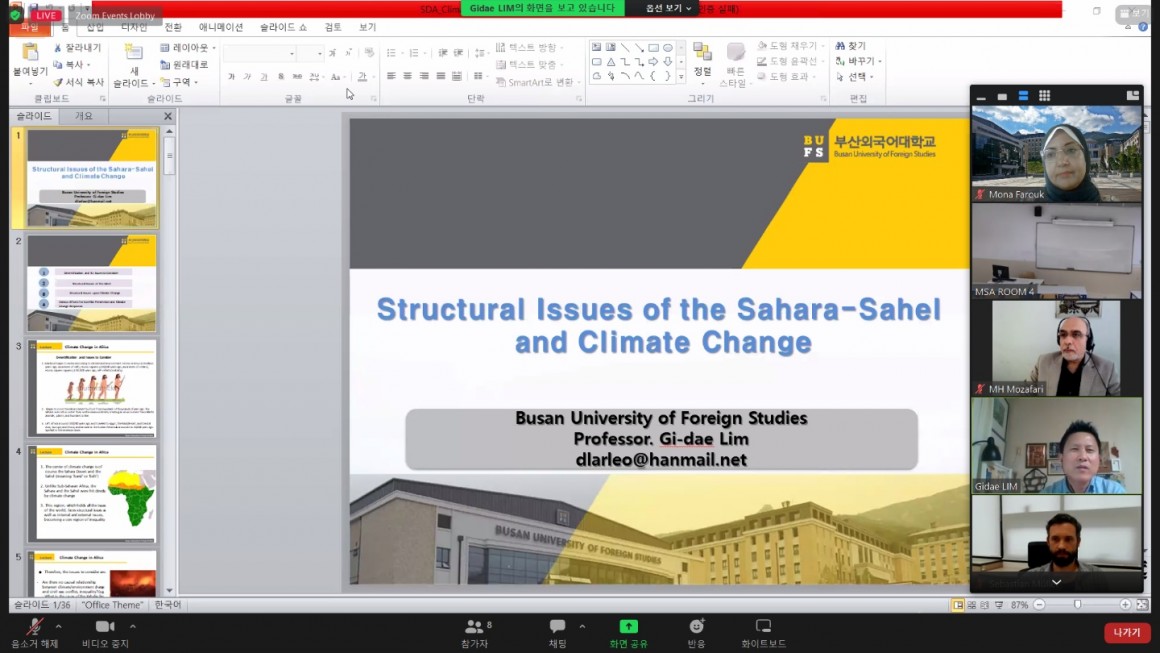Select slide 4 thumbnail with Africa map

pyautogui.click(x=92, y=494)
